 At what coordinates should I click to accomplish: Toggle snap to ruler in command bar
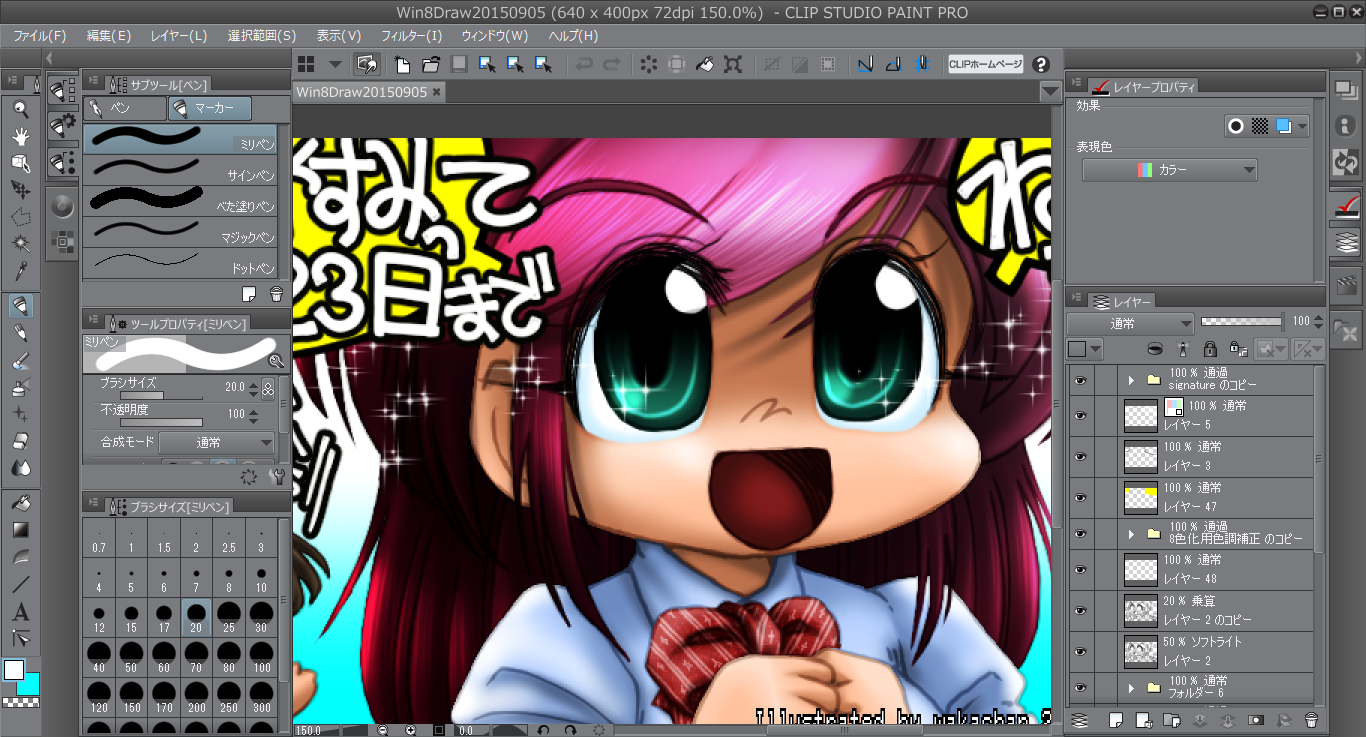tap(866, 65)
